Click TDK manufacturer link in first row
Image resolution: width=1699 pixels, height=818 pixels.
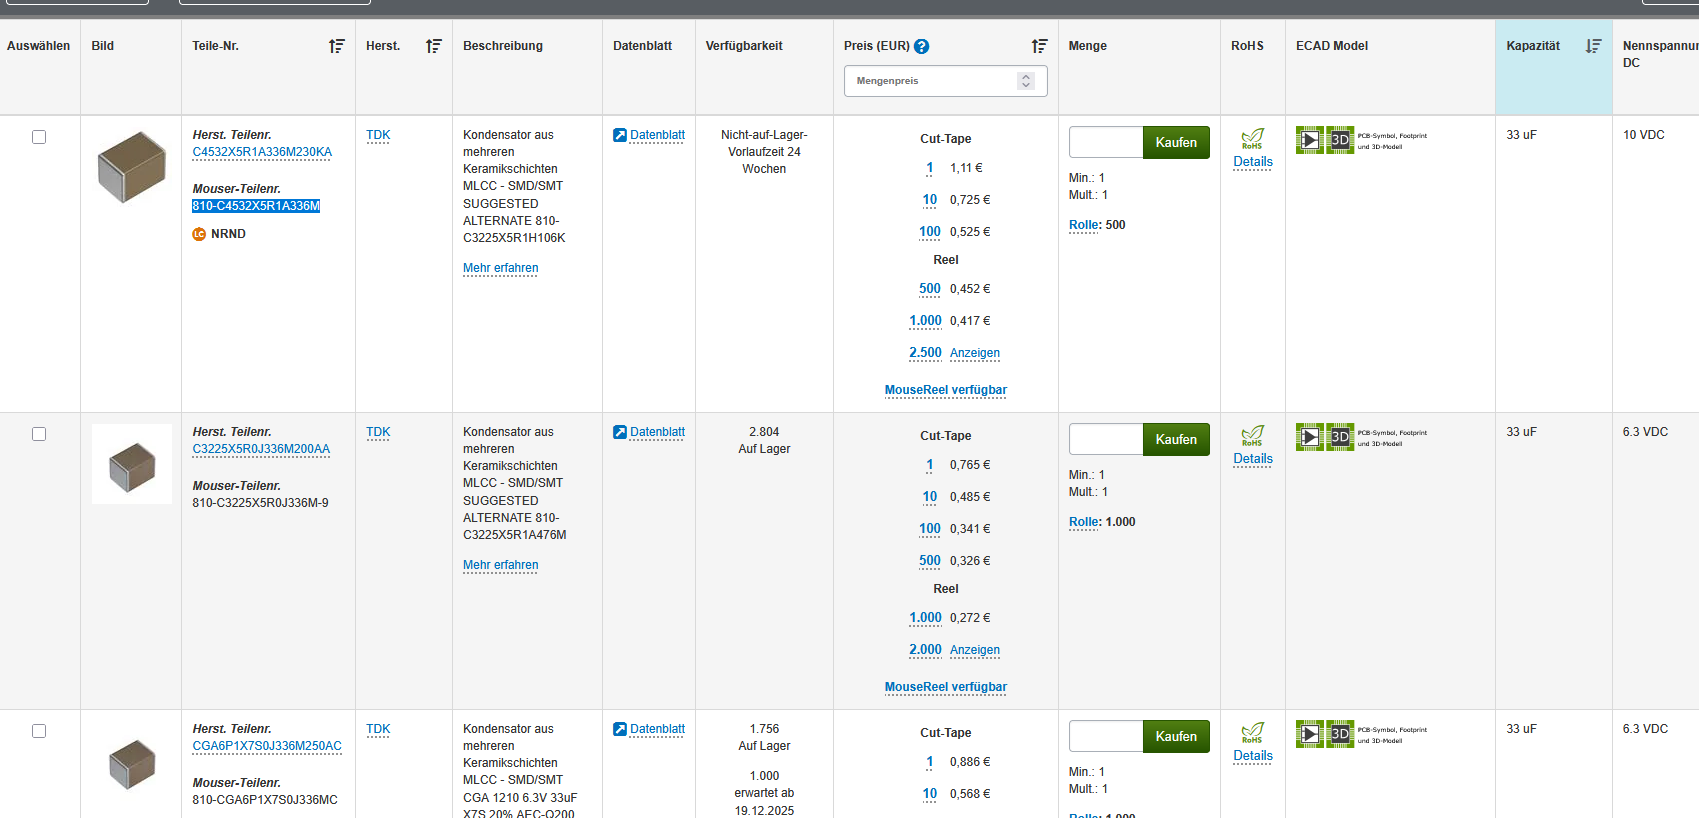coord(378,135)
